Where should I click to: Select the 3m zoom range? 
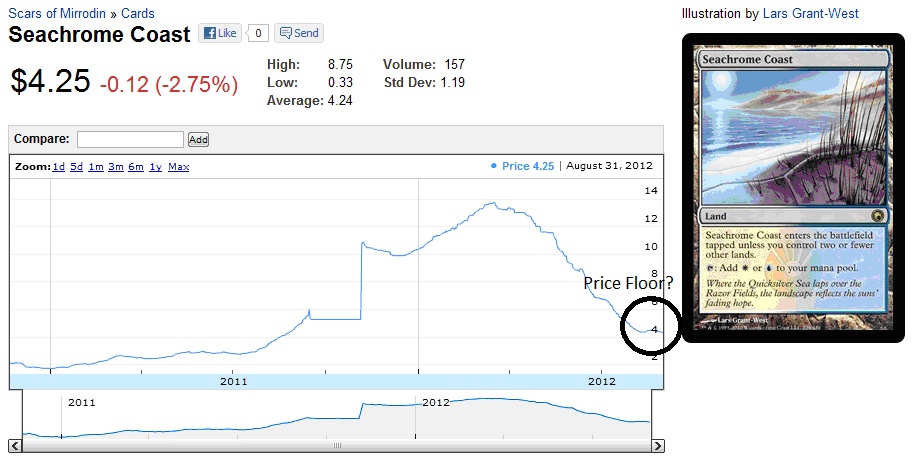tap(116, 167)
